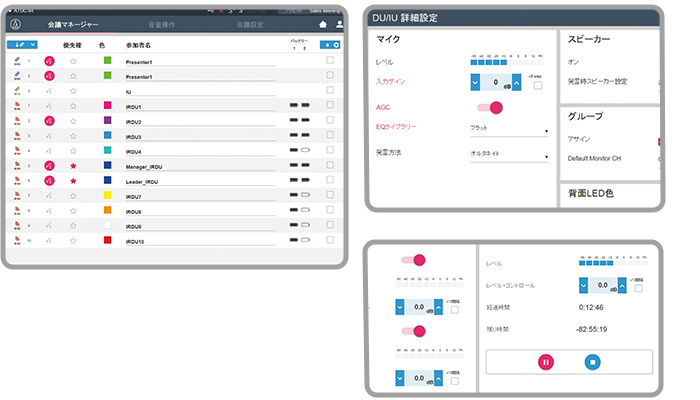Tick checkbox on first Presenter1 row
This screenshot has width=700, height=400.
click(x=330, y=60)
